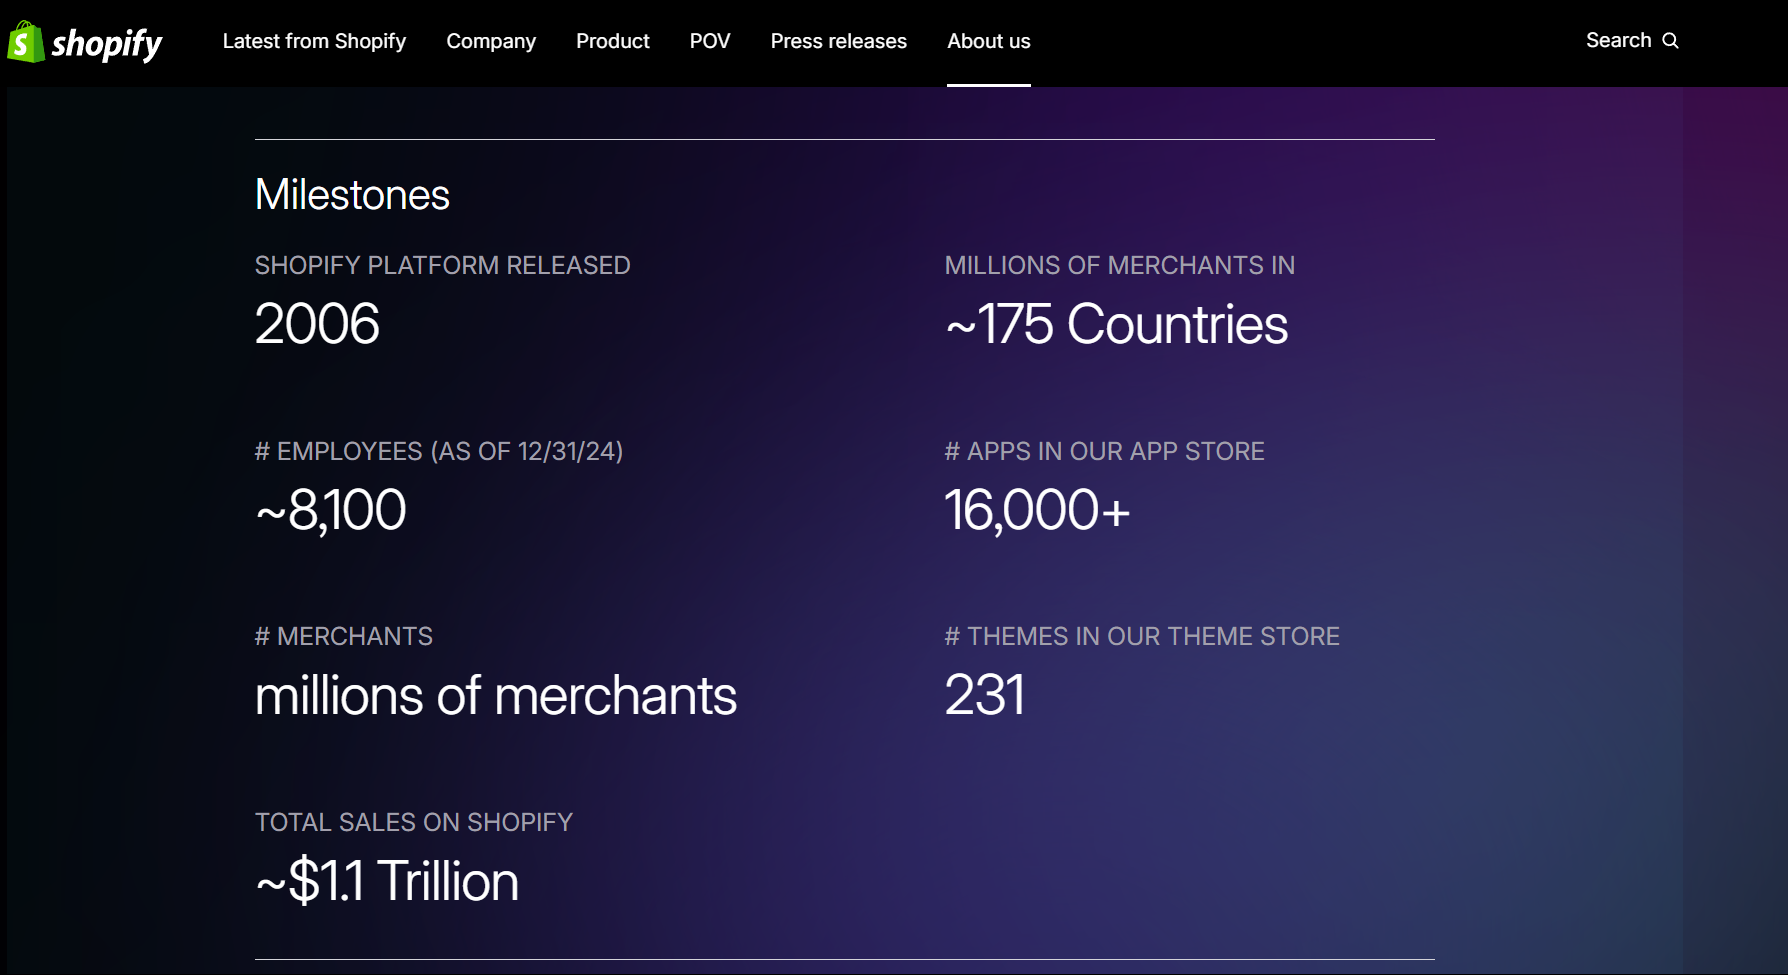Image resolution: width=1788 pixels, height=975 pixels.
Task: Open Latest from Shopify menu item
Action: click(x=314, y=41)
